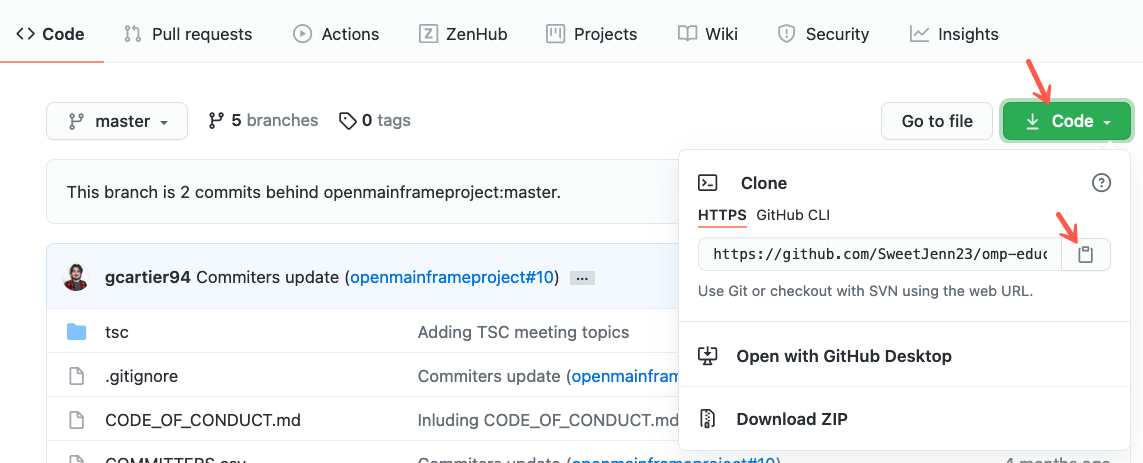Copy clone URL with clipboard icon
The height and width of the screenshot is (463, 1143).
1086,254
